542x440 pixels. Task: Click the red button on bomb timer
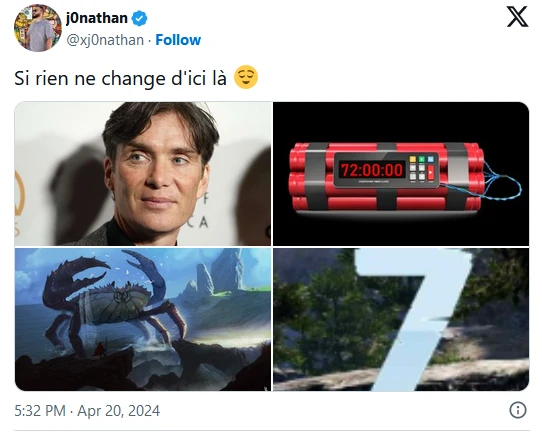click(430, 172)
